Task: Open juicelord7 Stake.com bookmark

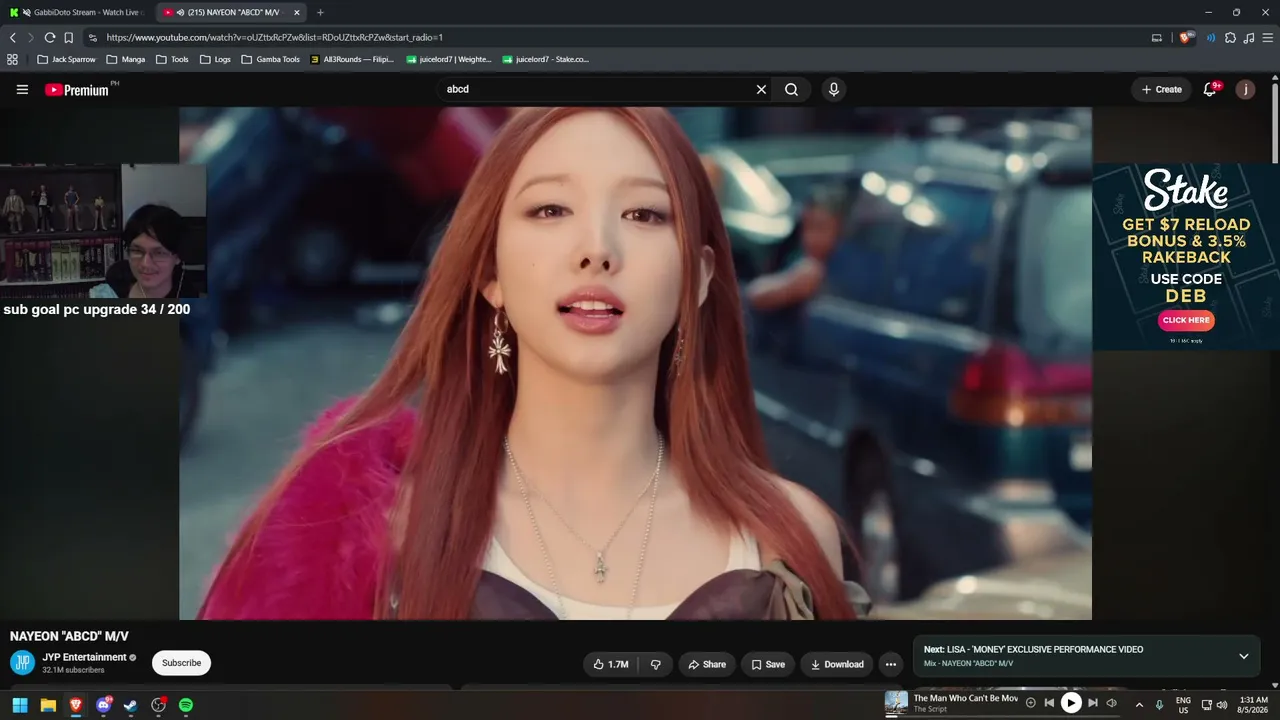Action: pyautogui.click(x=545, y=59)
